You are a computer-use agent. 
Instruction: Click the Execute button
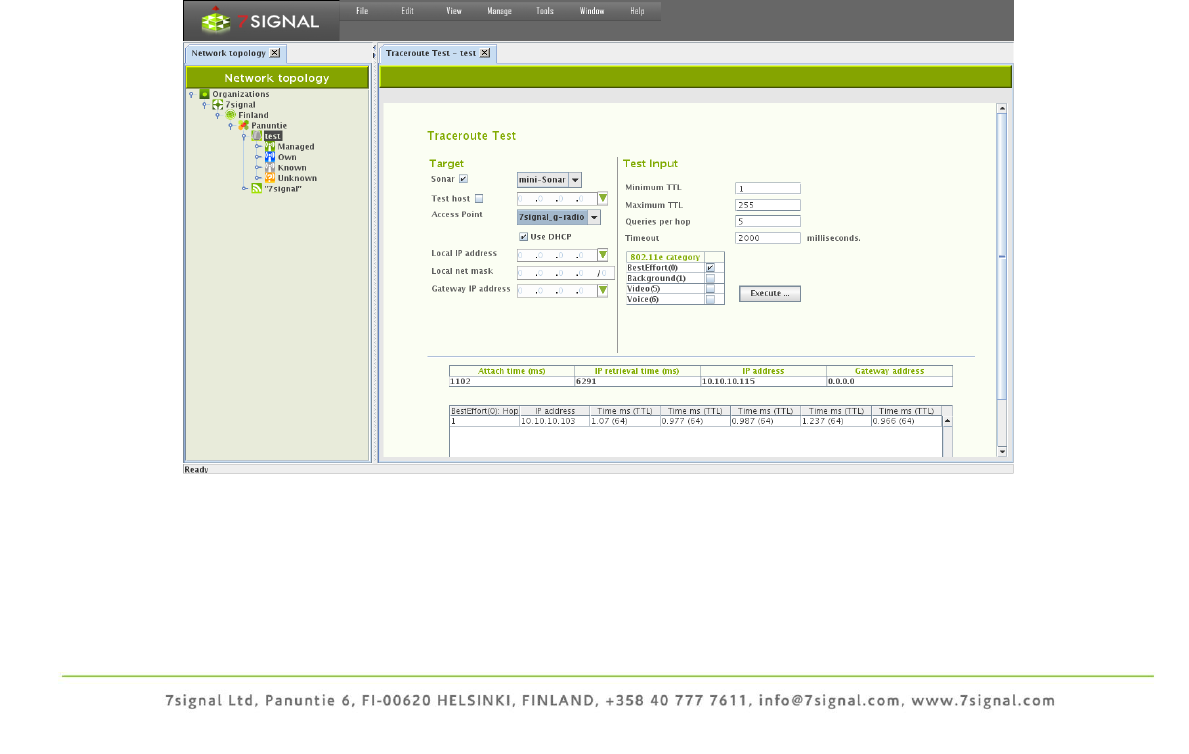[x=770, y=294]
